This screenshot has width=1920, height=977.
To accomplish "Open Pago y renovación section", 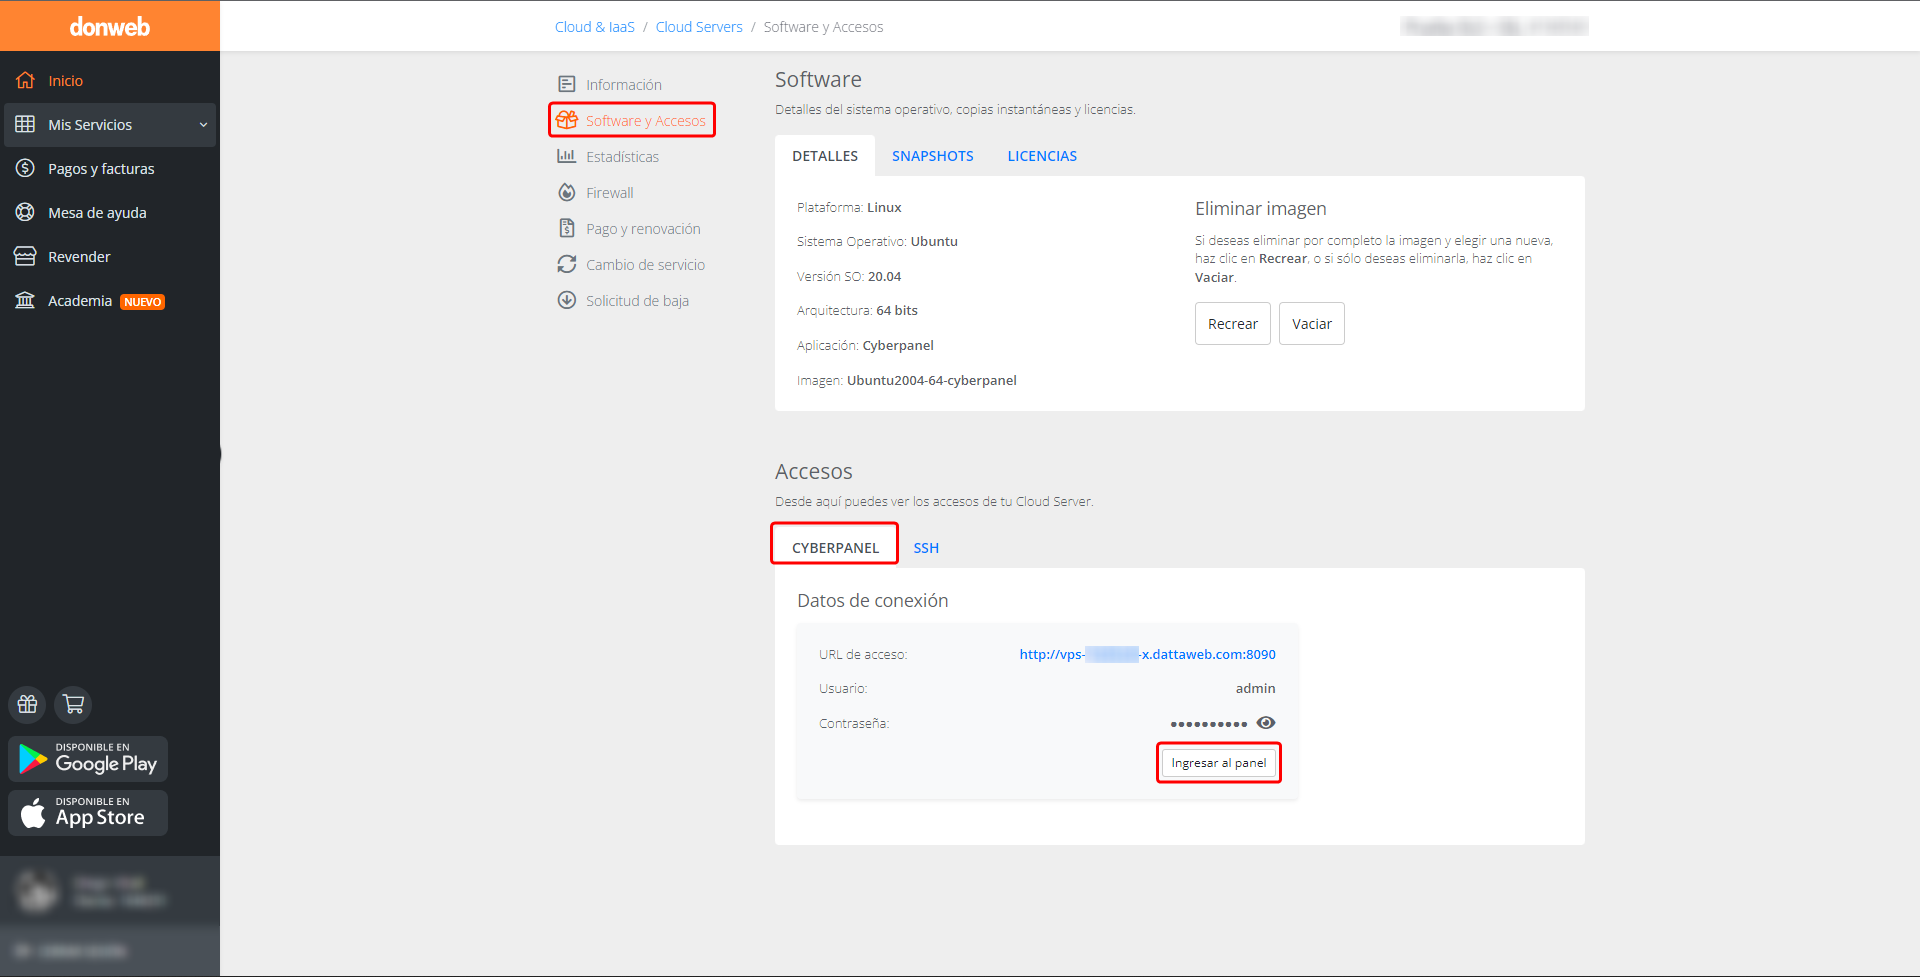I will pyautogui.click(x=643, y=229).
